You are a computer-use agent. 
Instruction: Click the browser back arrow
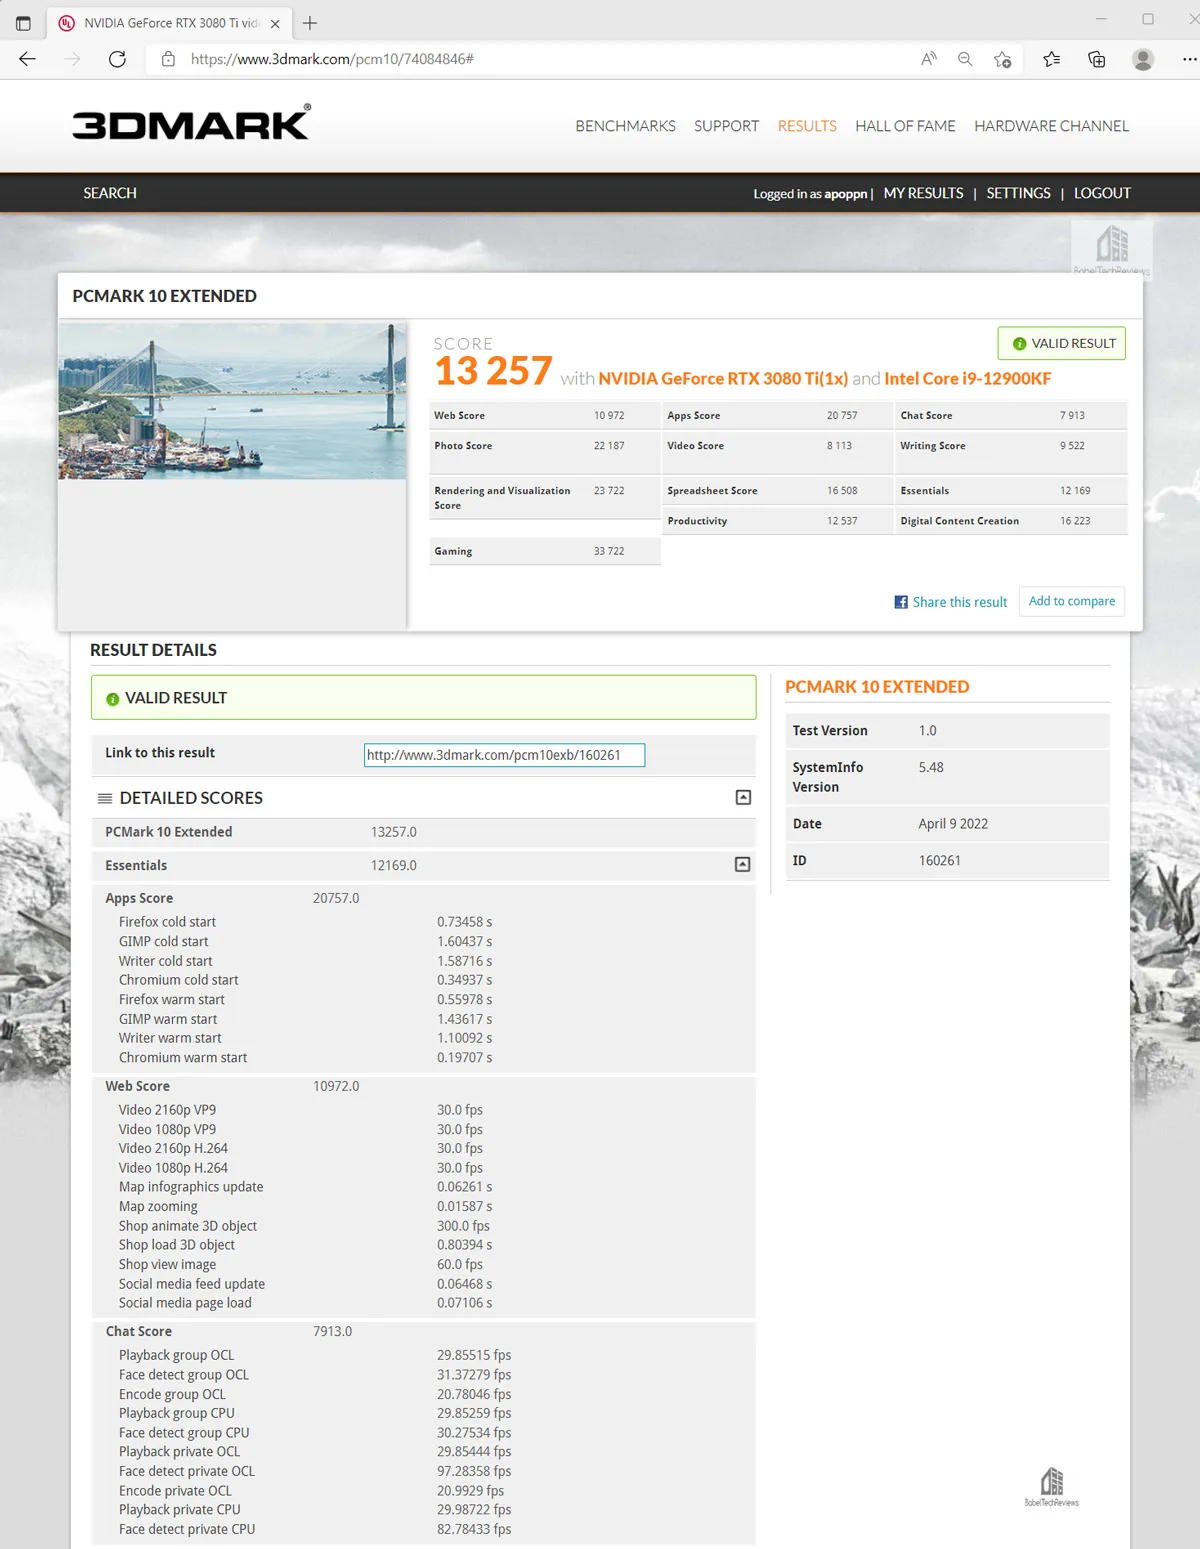pos(27,59)
